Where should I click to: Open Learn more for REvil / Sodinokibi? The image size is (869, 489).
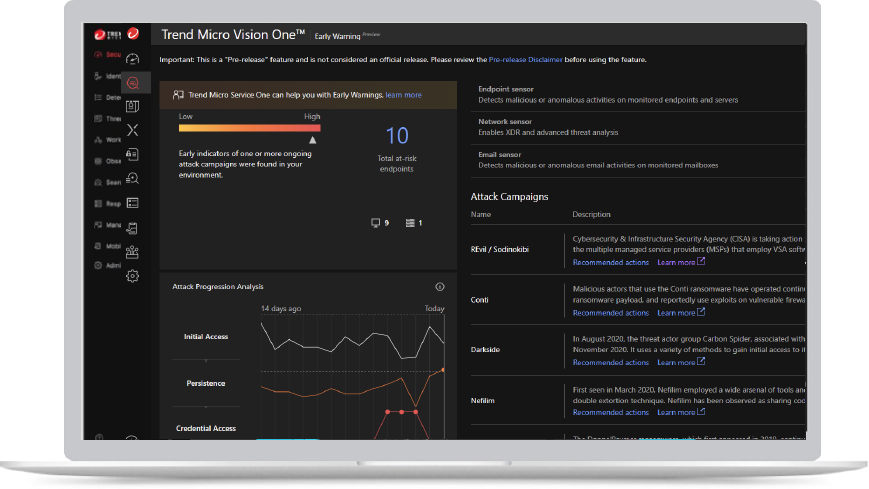[x=676, y=263]
